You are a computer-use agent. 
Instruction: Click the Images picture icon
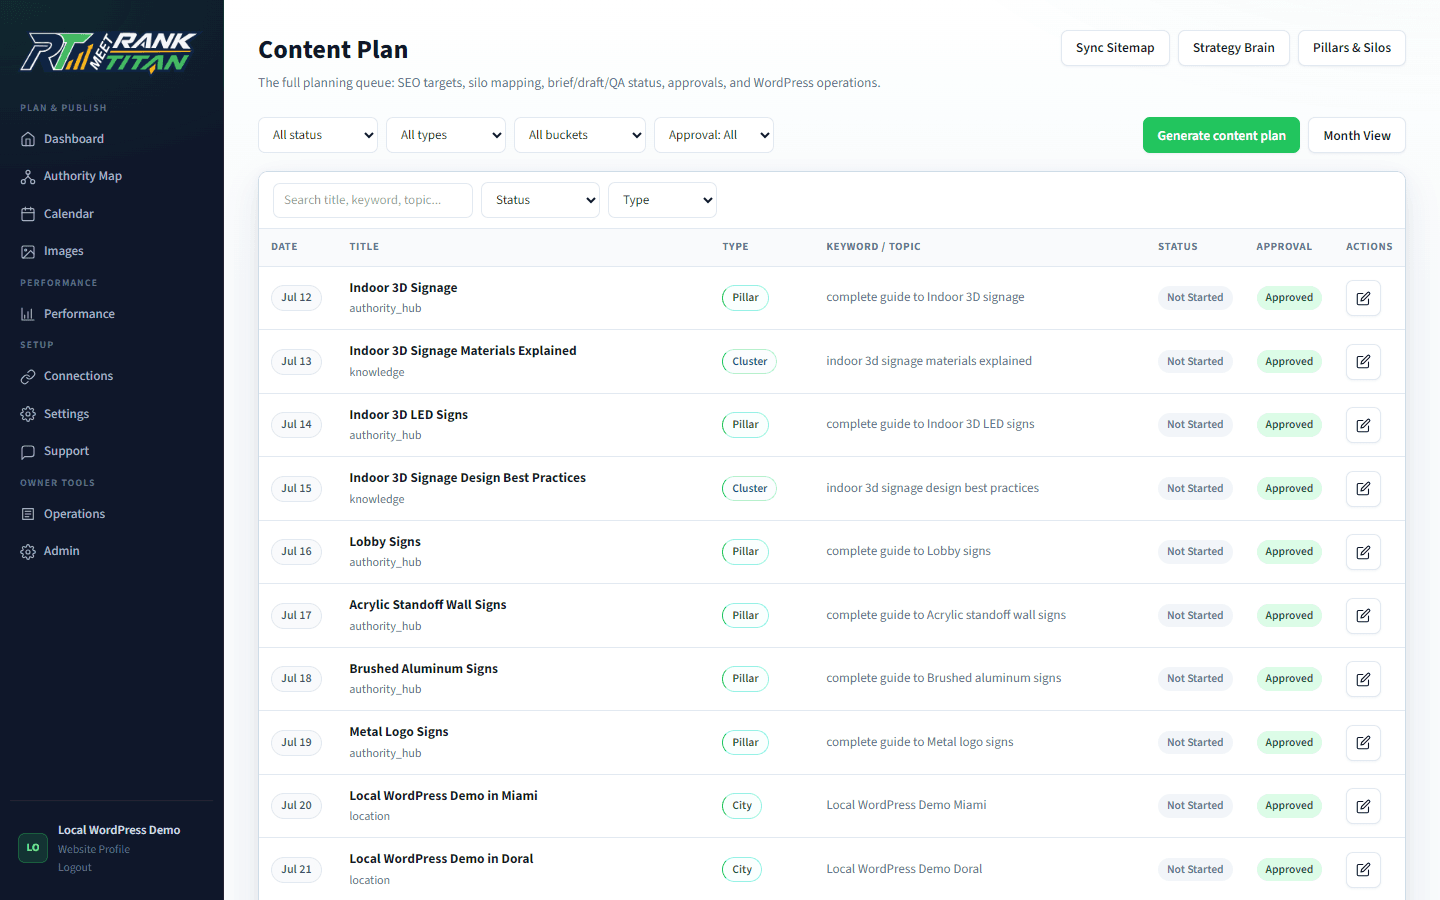click(28, 252)
